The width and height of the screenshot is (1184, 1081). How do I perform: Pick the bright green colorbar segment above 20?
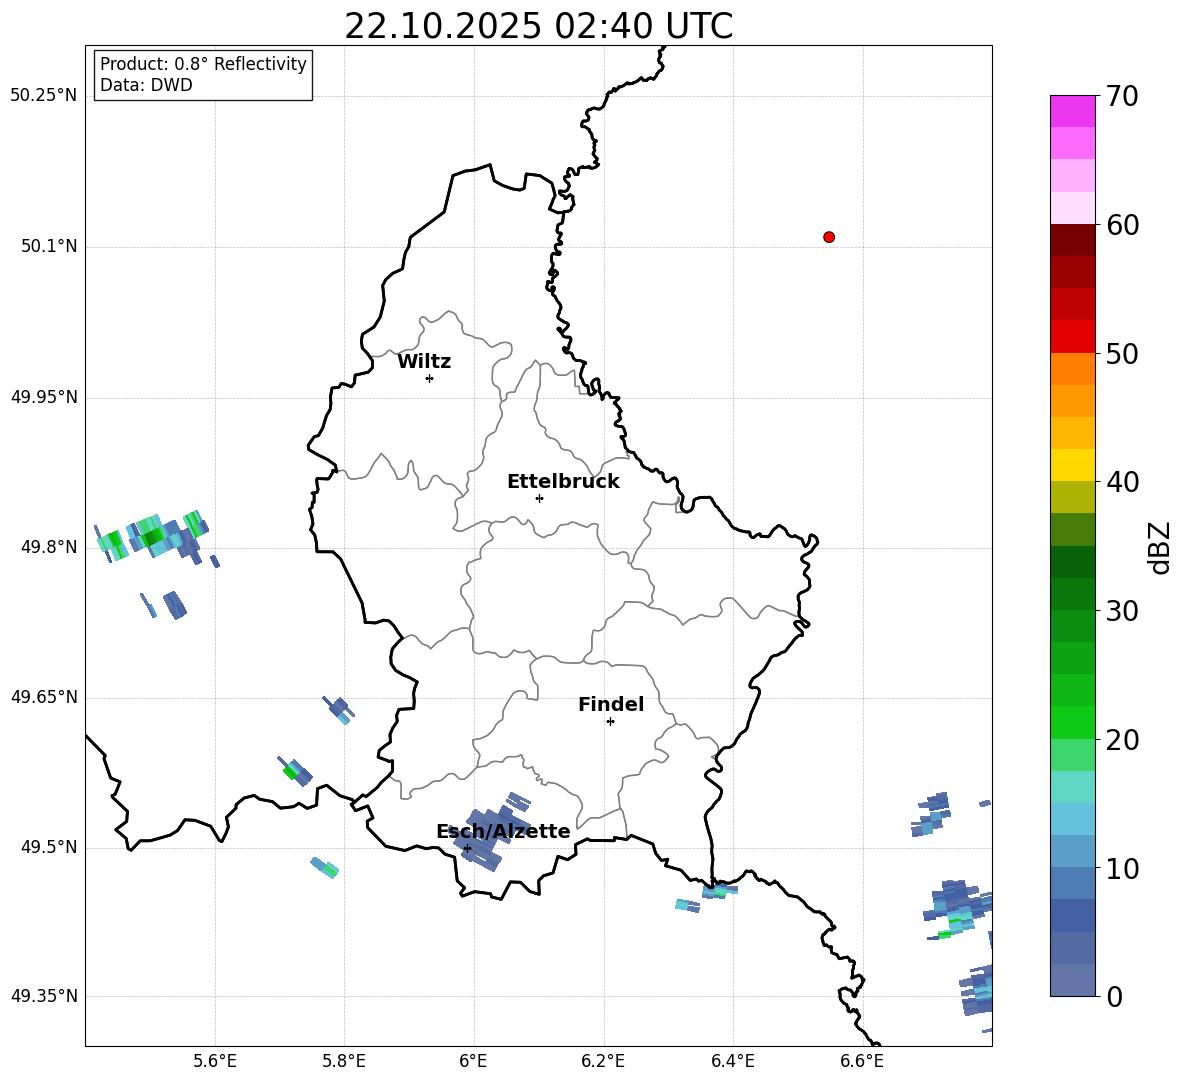(1072, 722)
